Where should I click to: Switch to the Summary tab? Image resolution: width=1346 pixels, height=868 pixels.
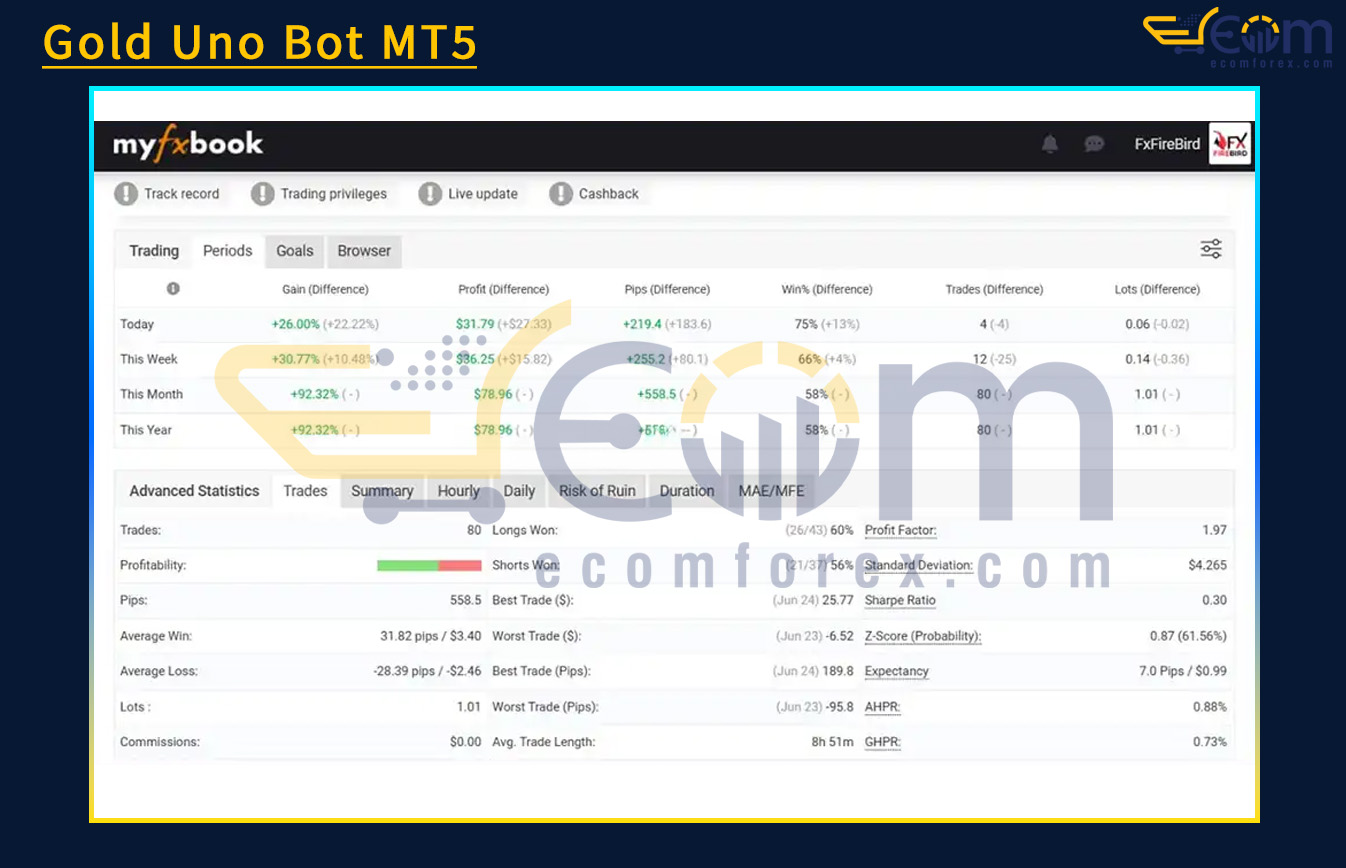pyautogui.click(x=382, y=491)
